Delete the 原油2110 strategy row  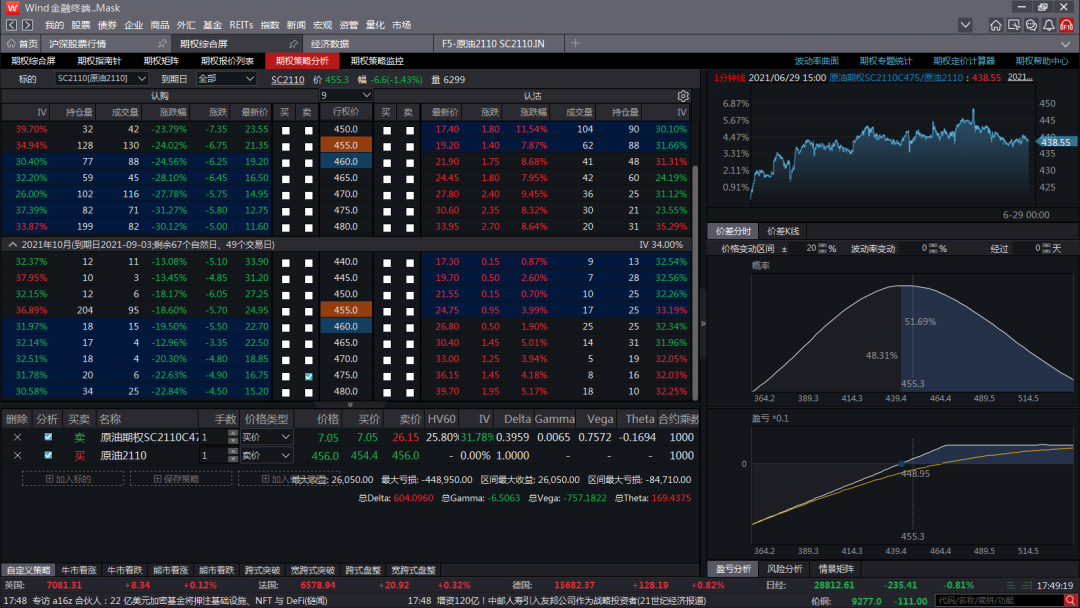18,455
